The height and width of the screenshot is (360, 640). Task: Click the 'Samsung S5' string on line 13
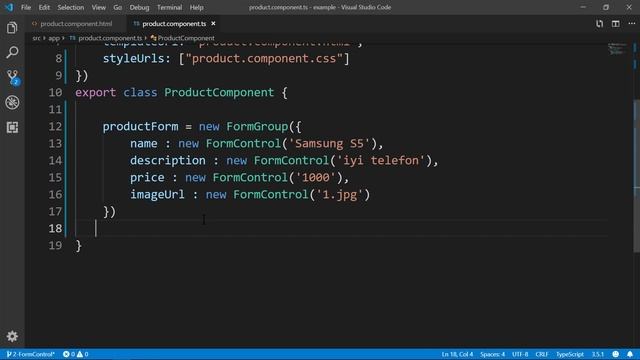point(329,144)
